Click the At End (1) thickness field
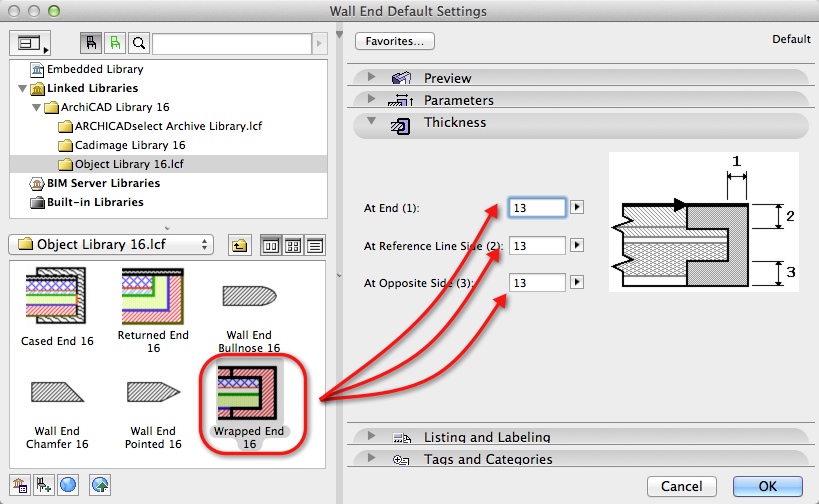 click(x=537, y=208)
